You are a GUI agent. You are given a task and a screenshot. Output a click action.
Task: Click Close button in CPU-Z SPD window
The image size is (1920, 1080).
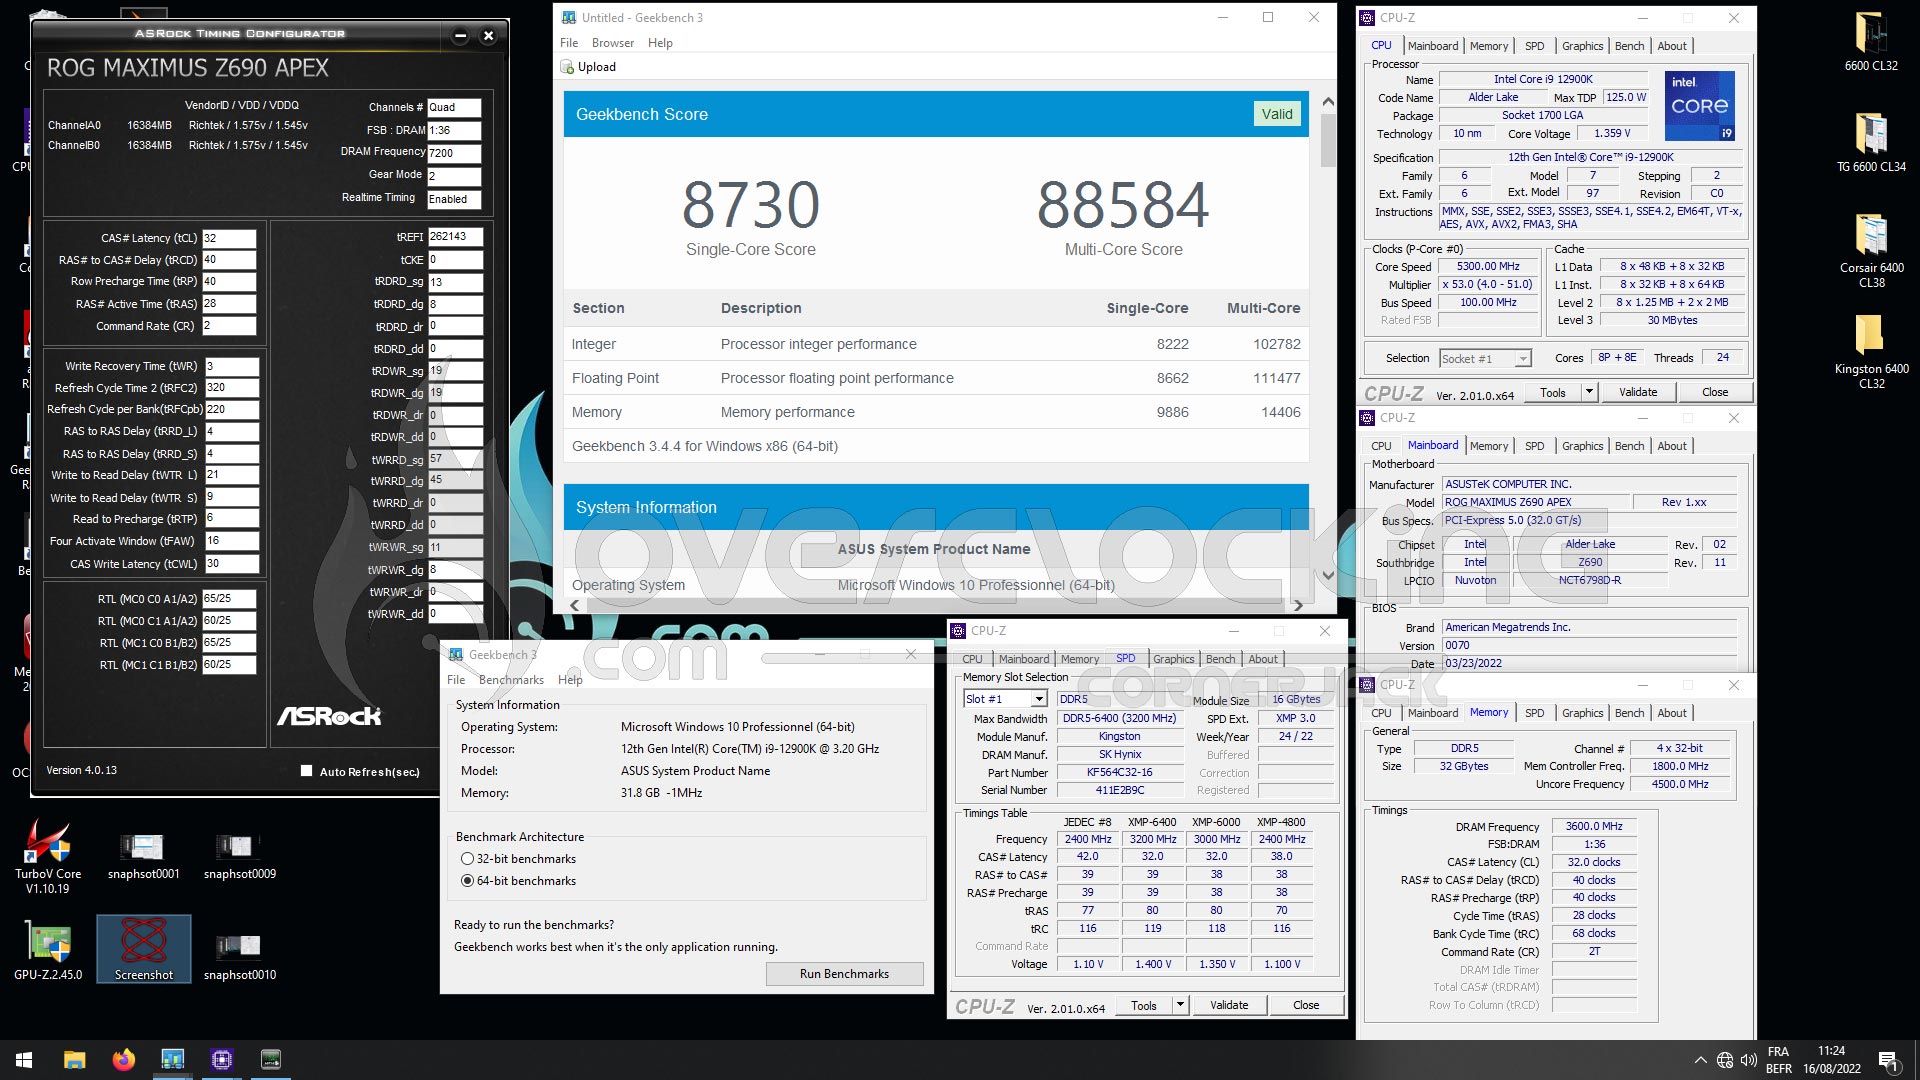pyautogui.click(x=1306, y=1005)
